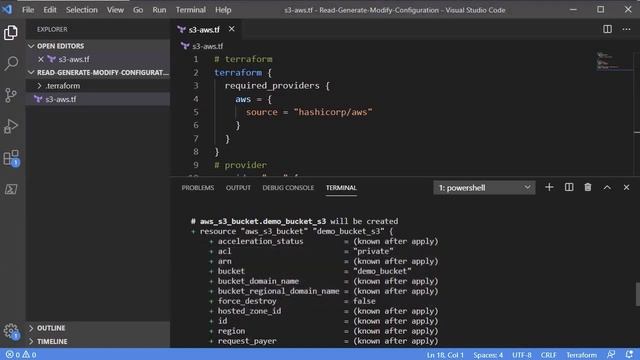Open editor More Actions ellipsis
The width and height of the screenshot is (640, 360).
coord(626,29)
